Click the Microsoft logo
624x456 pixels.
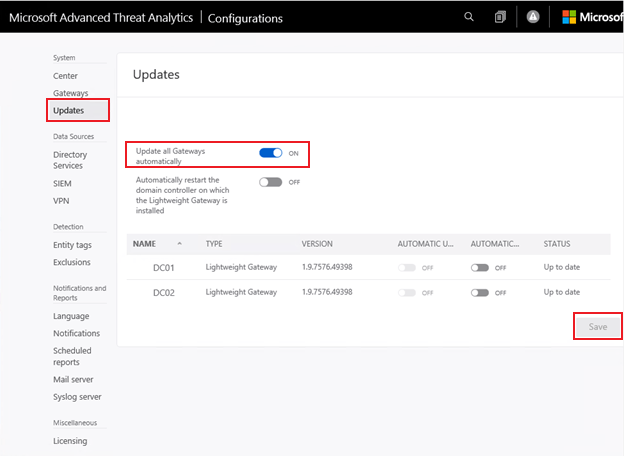pyautogui.click(x=570, y=17)
